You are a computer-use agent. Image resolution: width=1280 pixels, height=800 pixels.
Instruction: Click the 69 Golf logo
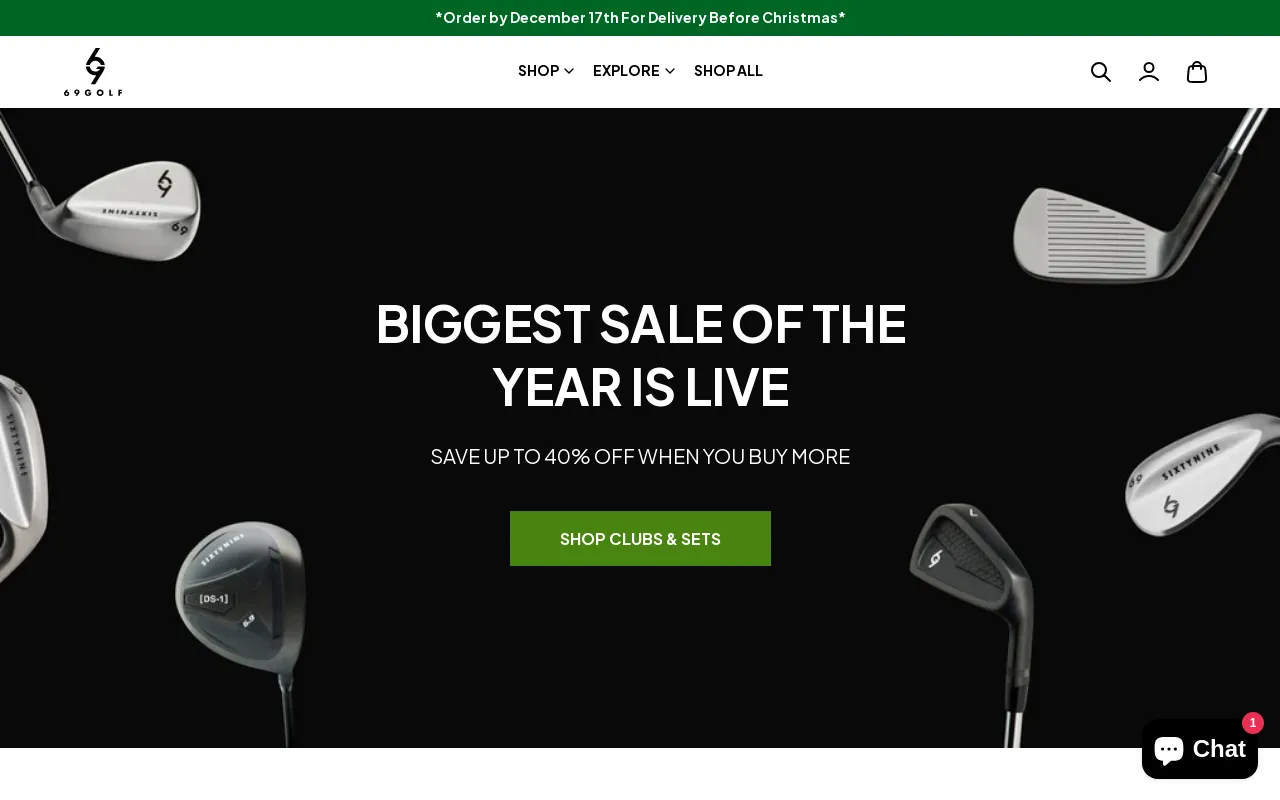[x=93, y=72]
